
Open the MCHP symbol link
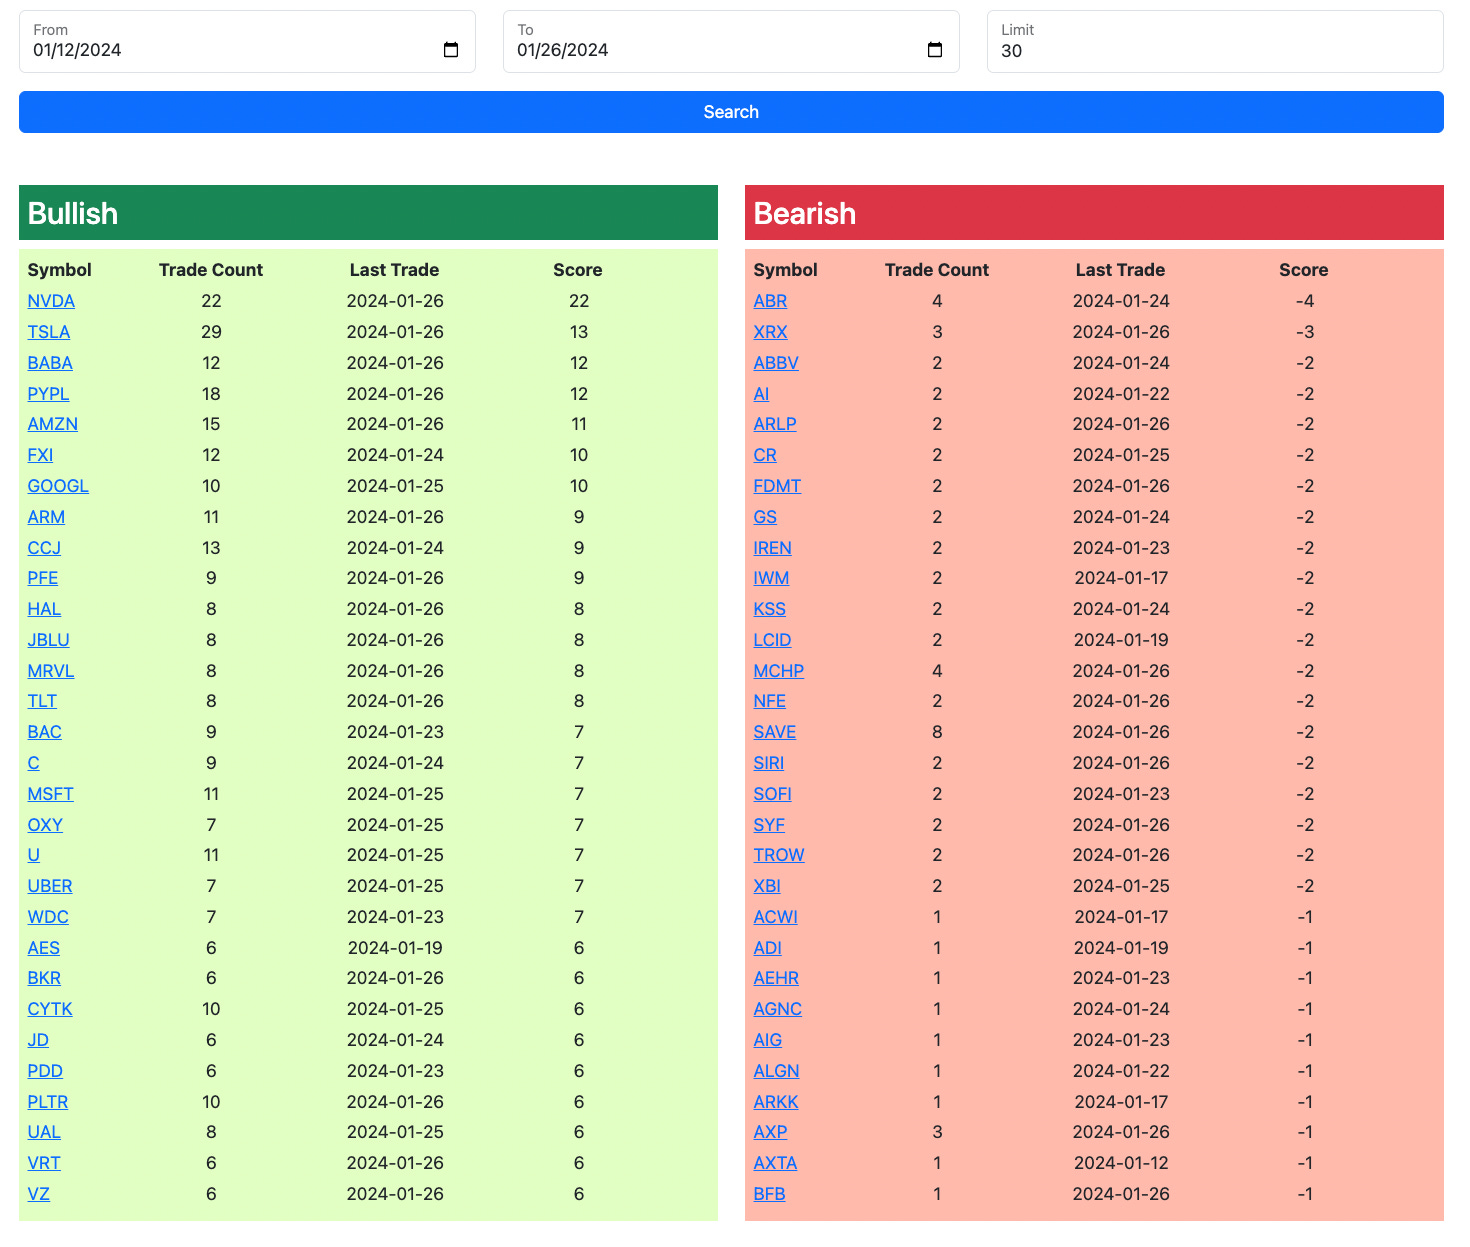point(779,671)
